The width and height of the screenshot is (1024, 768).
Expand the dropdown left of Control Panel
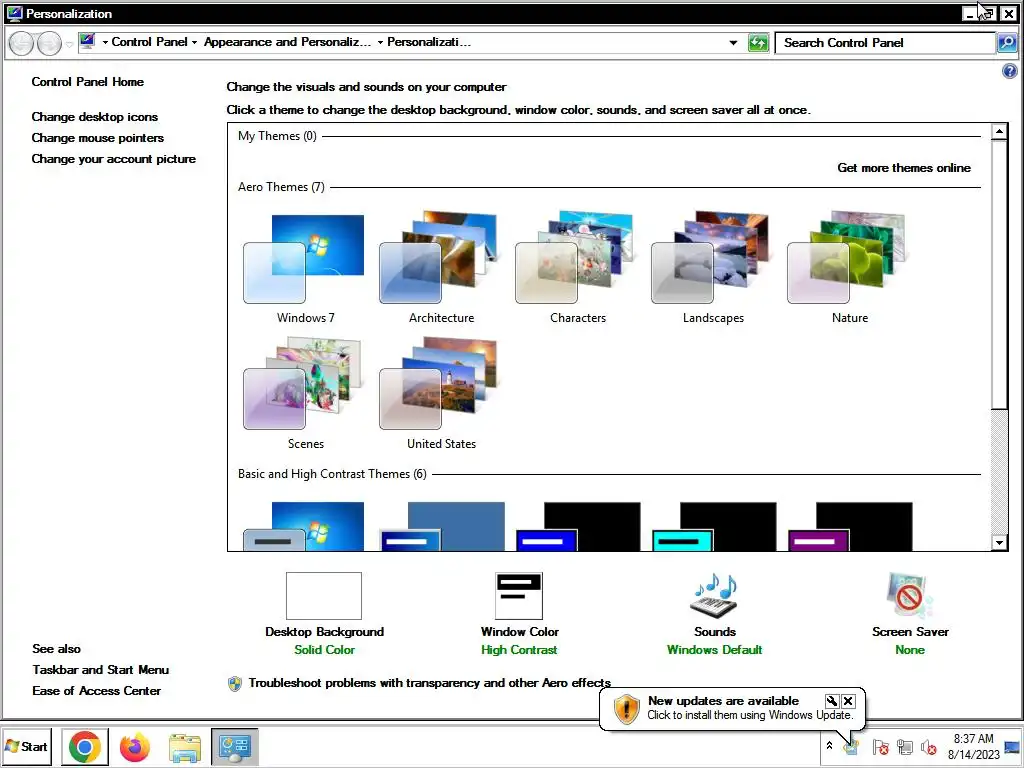pyautogui.click(x=104, y=42)
